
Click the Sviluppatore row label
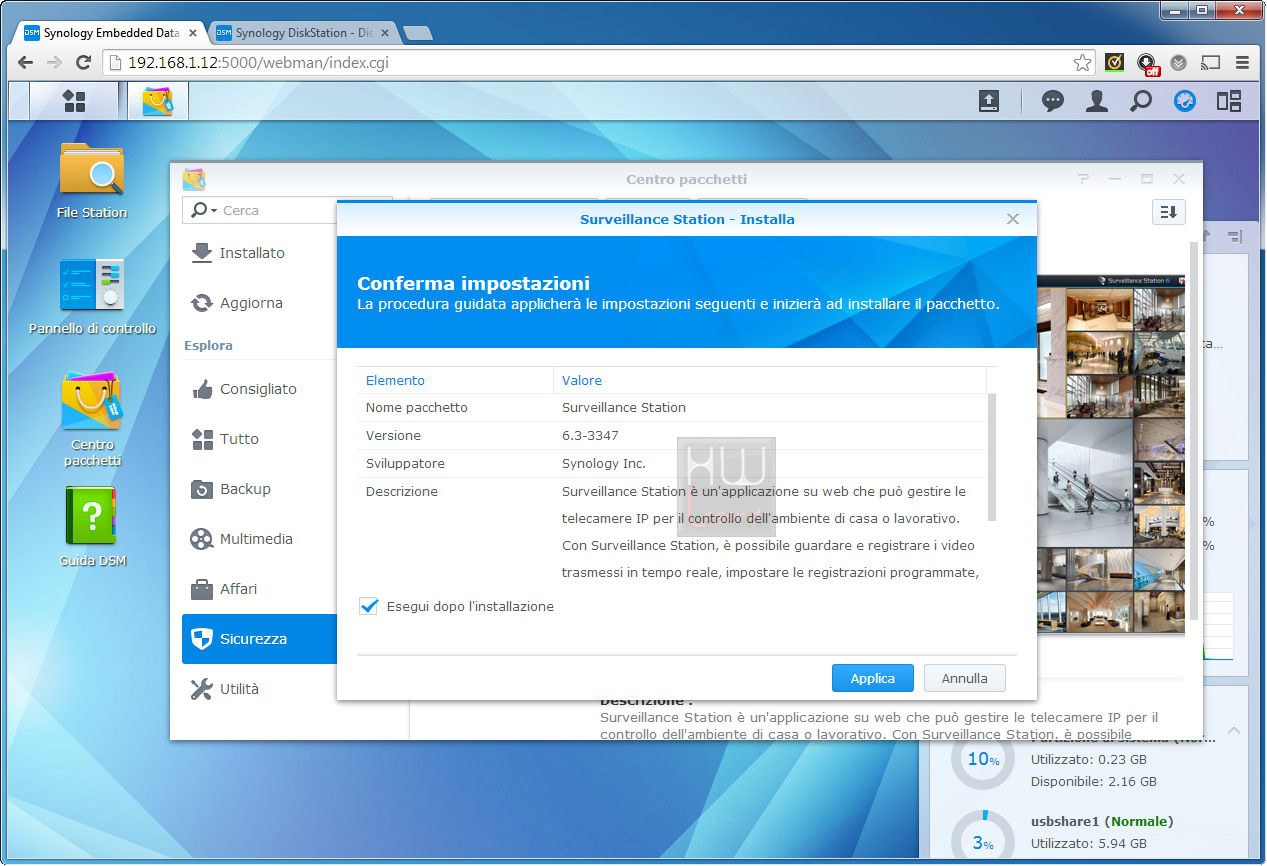(x=405, y=463)
